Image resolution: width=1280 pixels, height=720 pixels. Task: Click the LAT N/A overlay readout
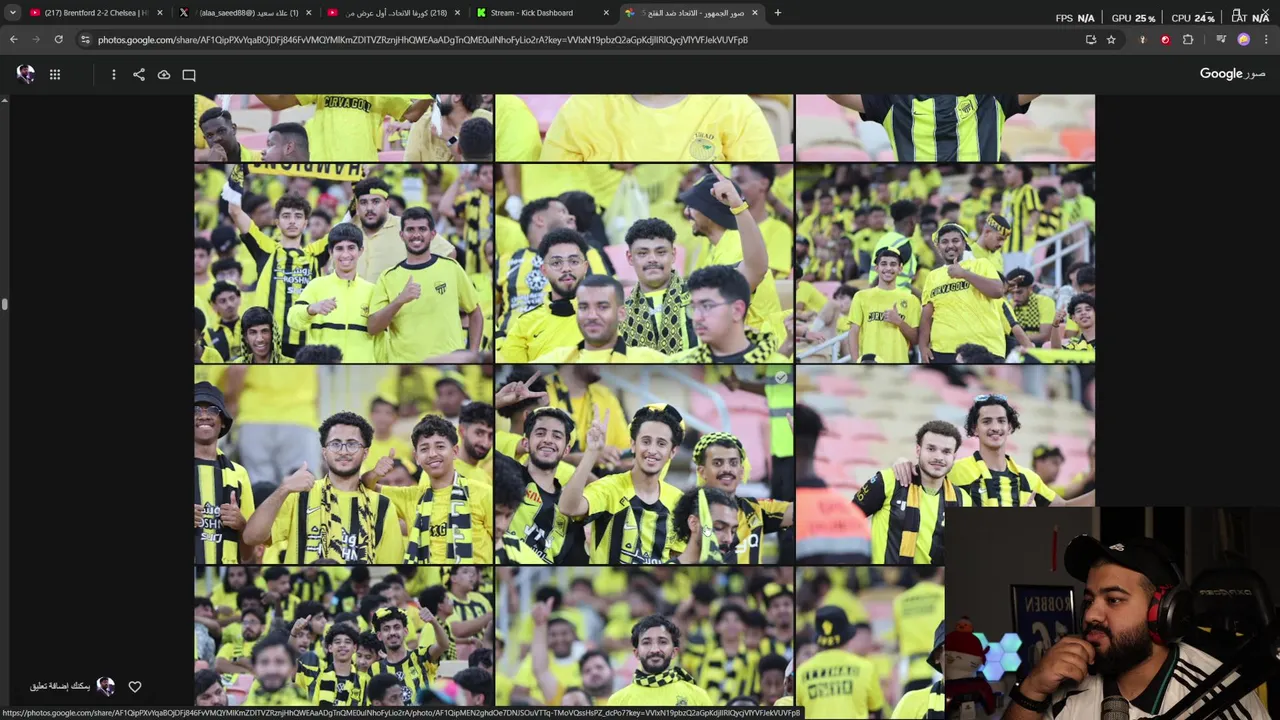click(1251, 17)
